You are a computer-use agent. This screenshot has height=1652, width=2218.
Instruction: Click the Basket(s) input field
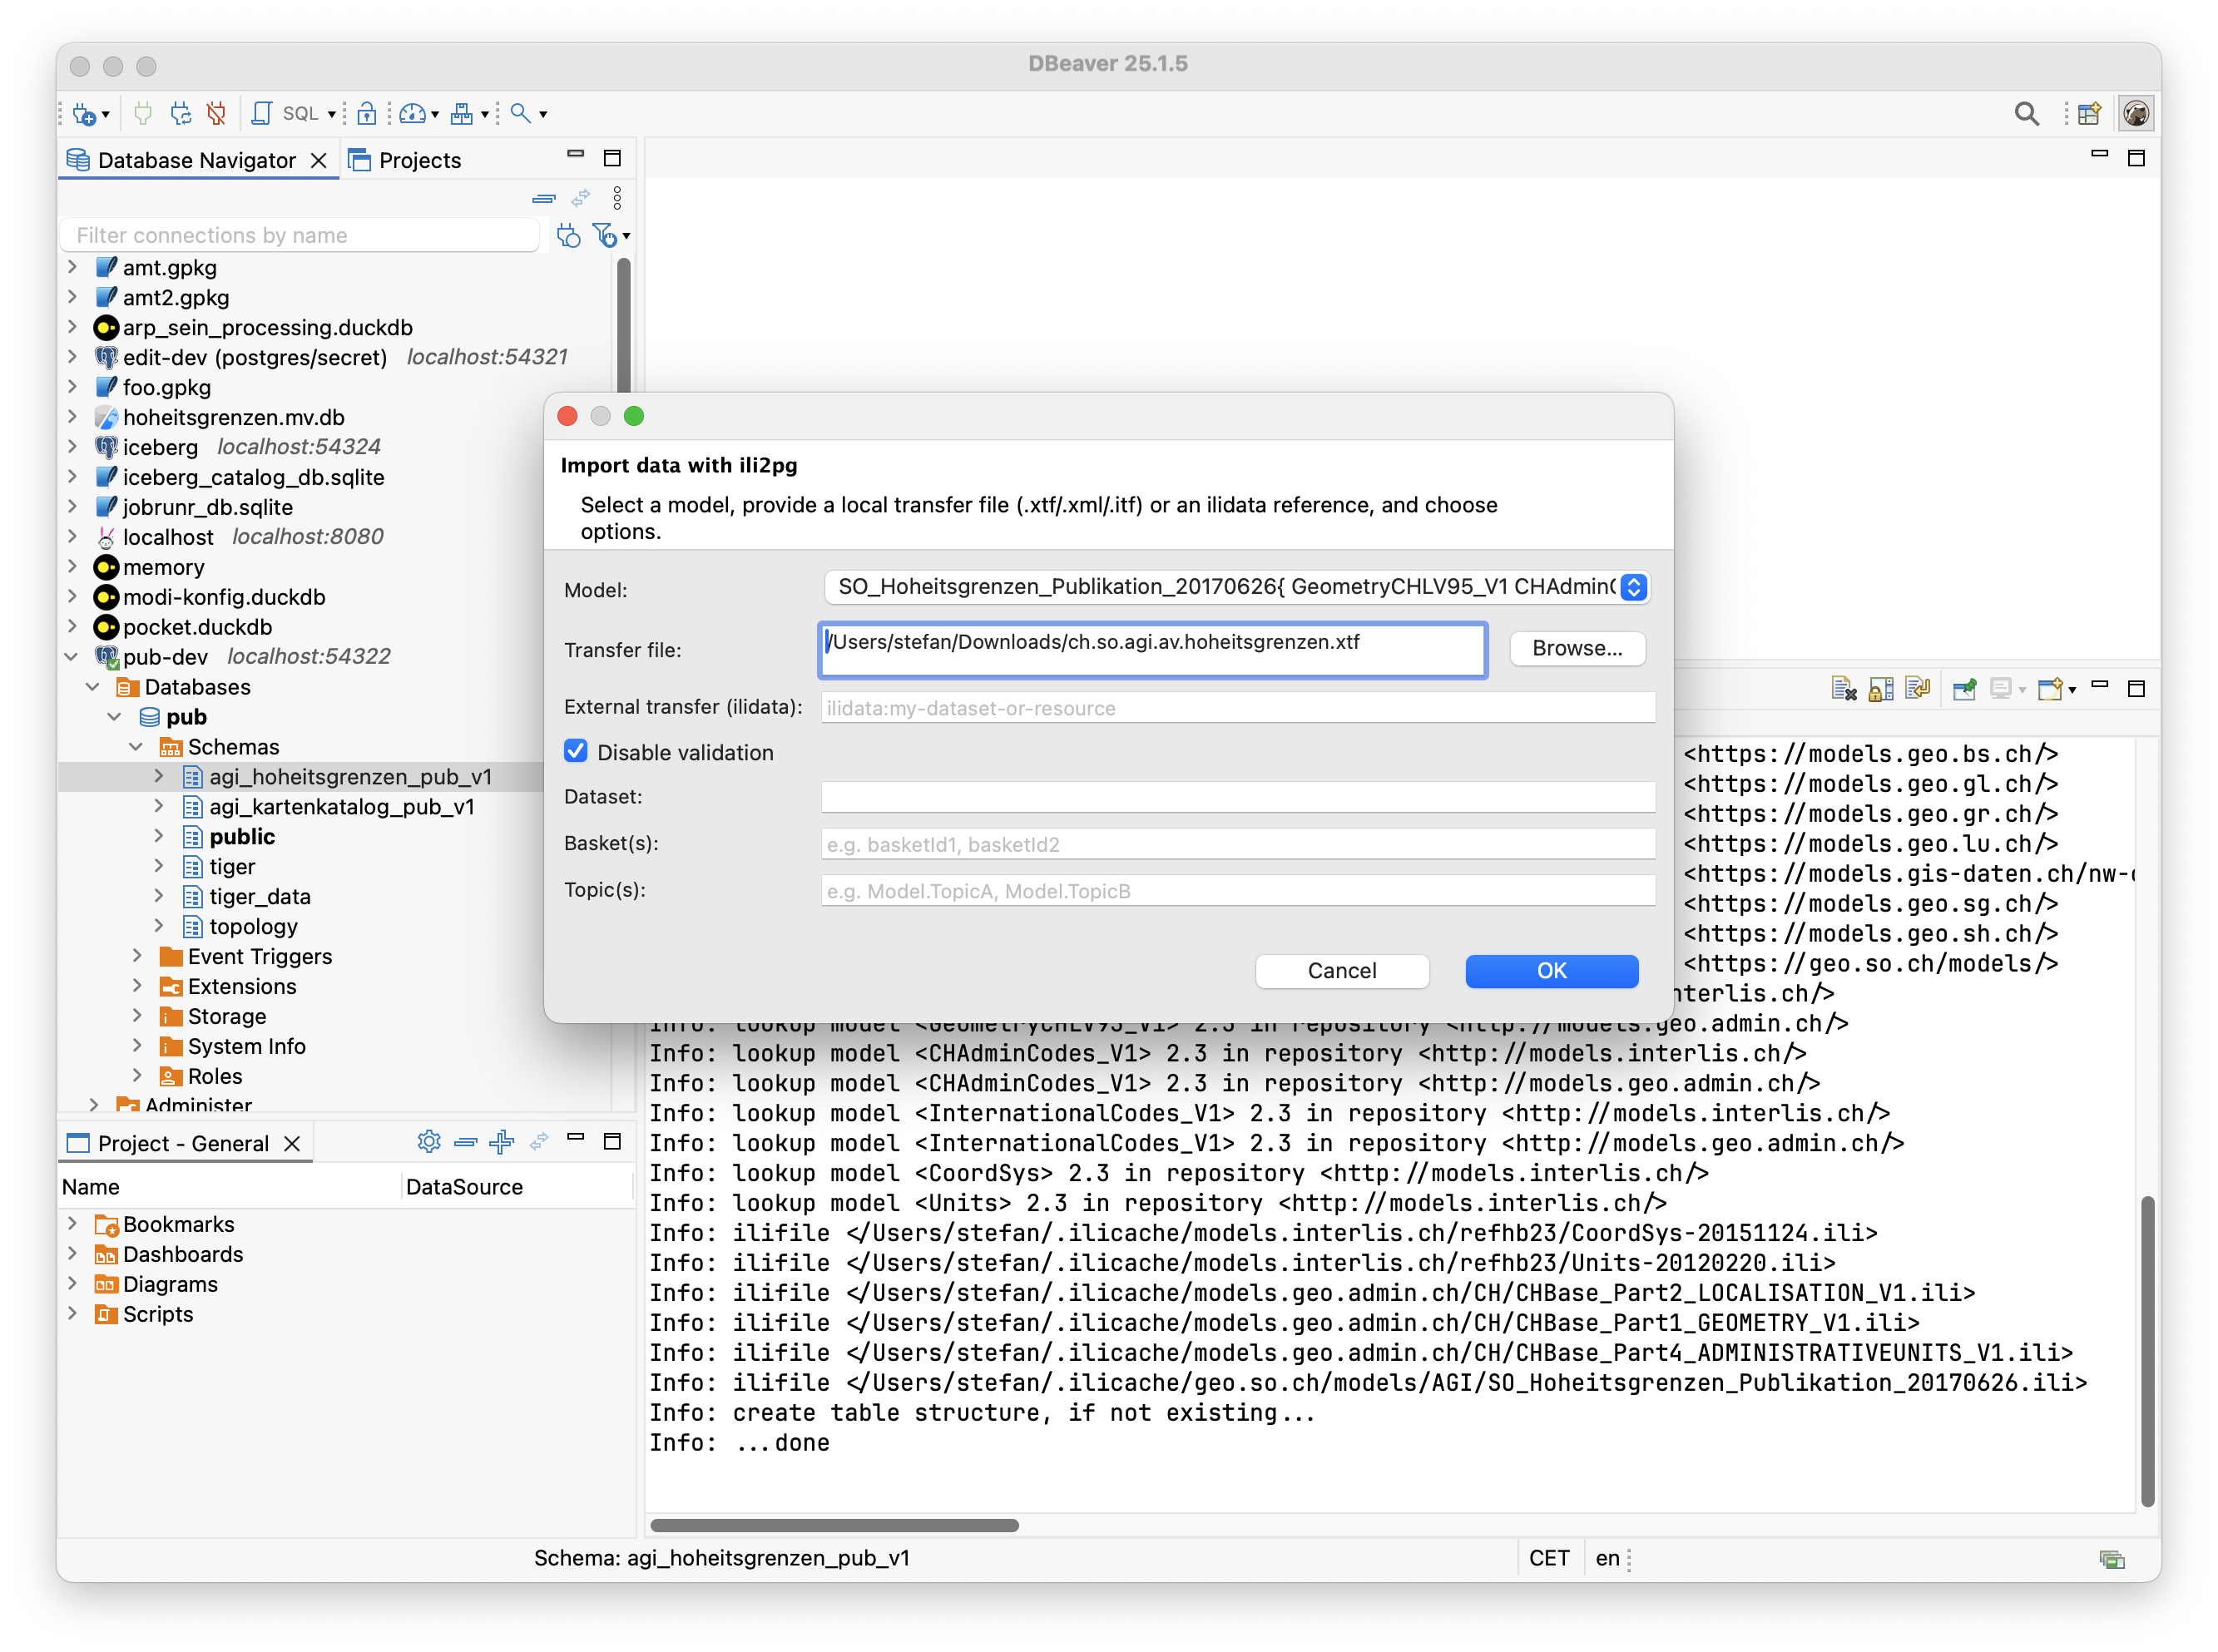click(1238, 844)
